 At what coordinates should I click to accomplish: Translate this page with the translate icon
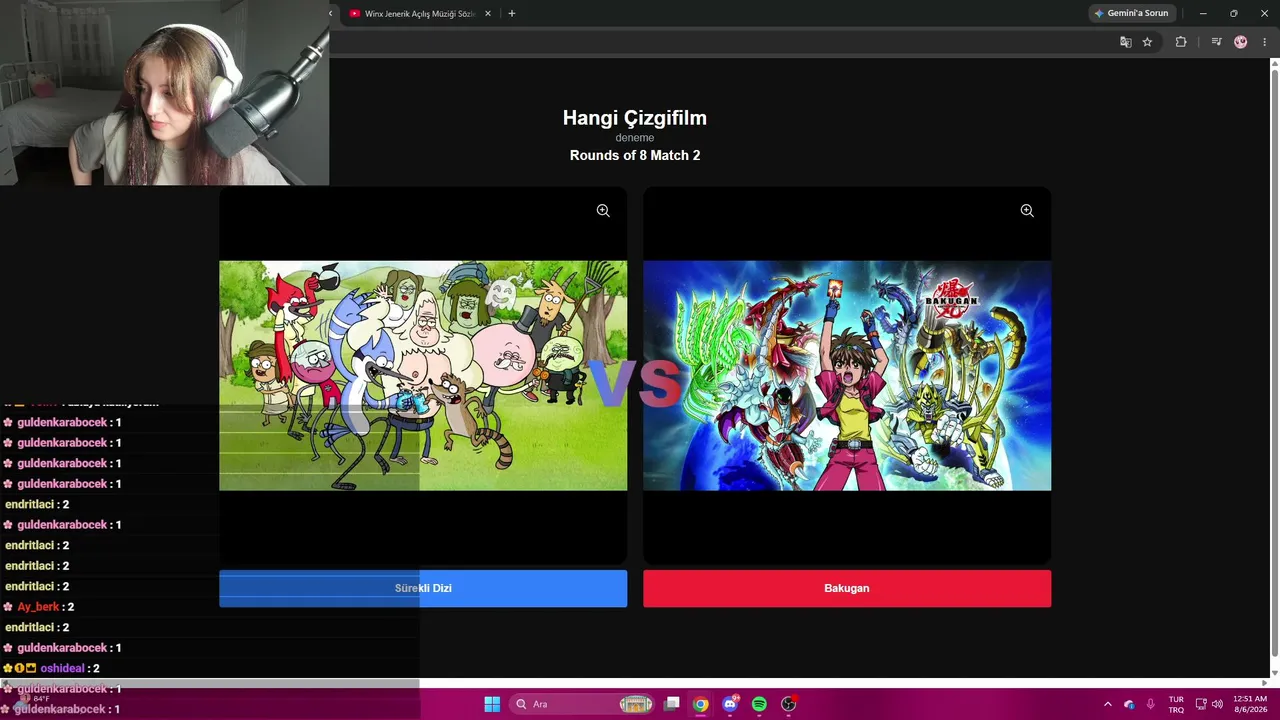tap(1126, 42)
